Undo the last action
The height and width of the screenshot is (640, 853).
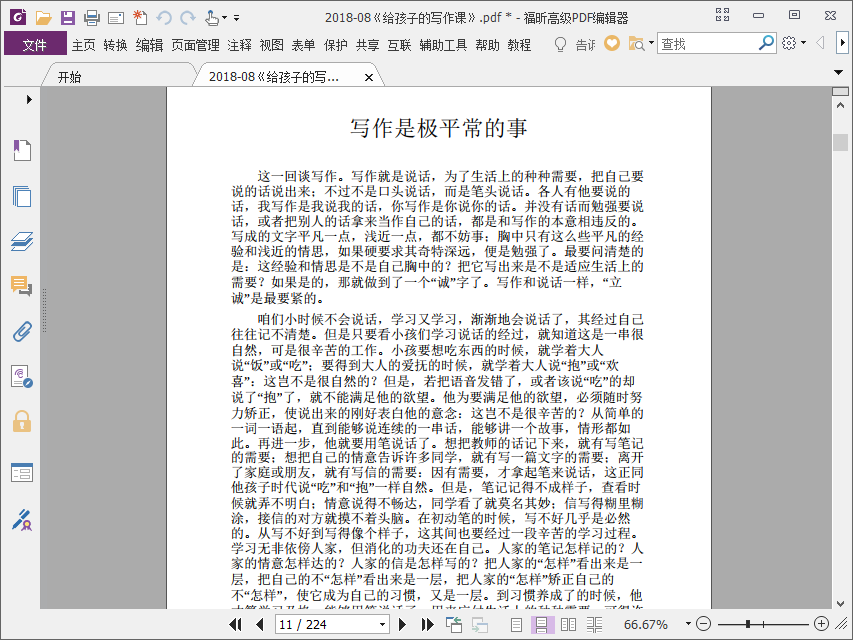[x=164, y=18]
